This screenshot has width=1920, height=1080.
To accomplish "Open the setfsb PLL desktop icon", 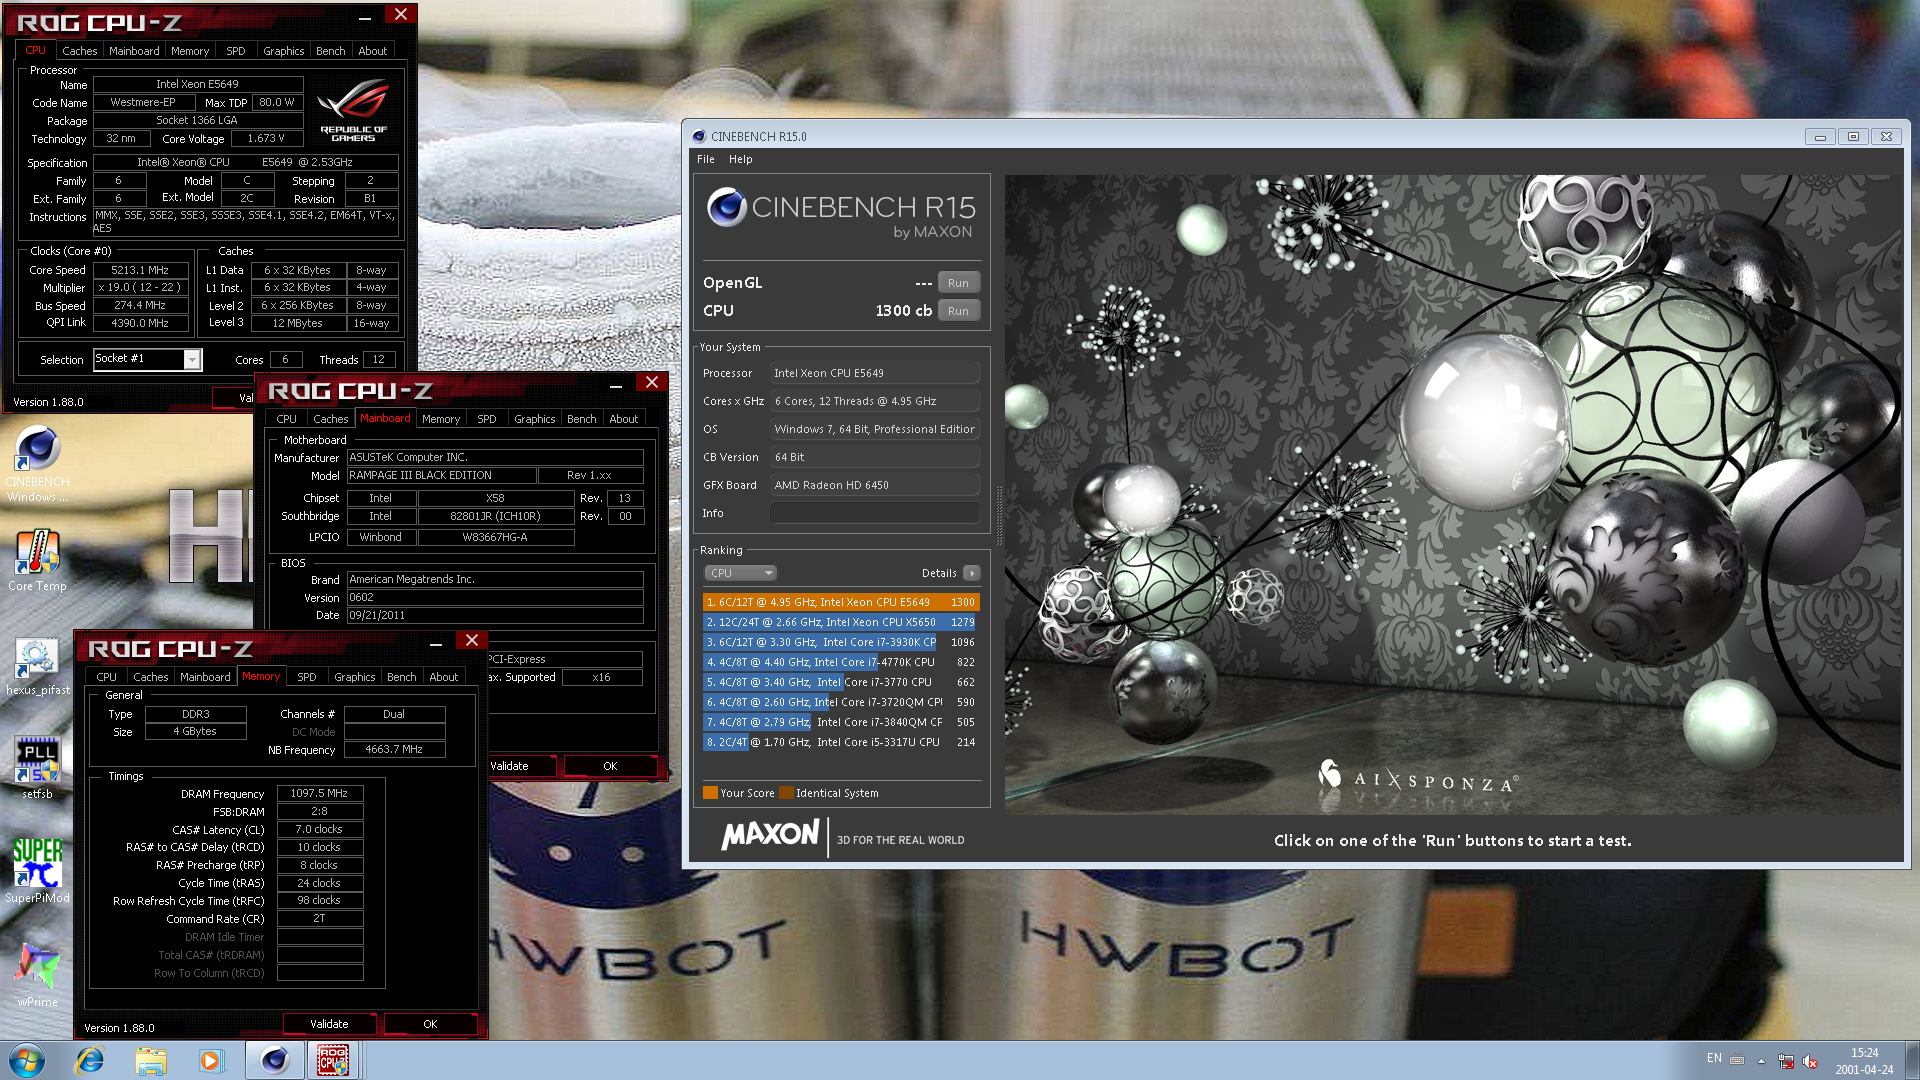I will click(x=37, y=768).
